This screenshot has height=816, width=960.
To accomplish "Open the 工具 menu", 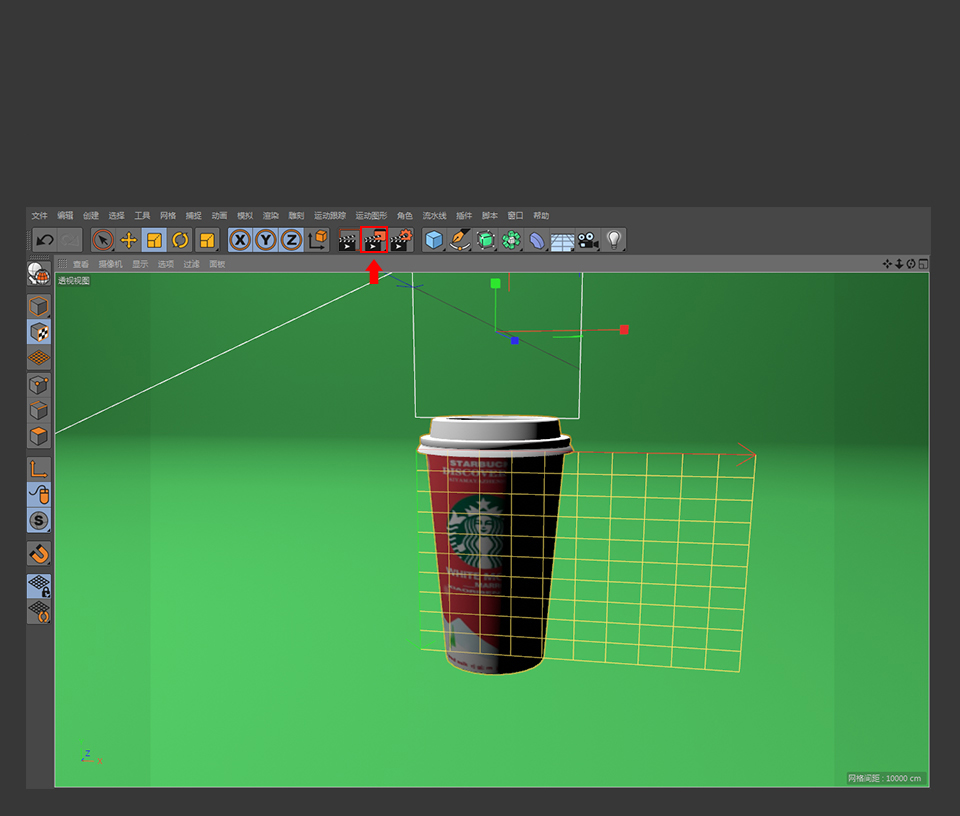I will [x=142, y=215].
